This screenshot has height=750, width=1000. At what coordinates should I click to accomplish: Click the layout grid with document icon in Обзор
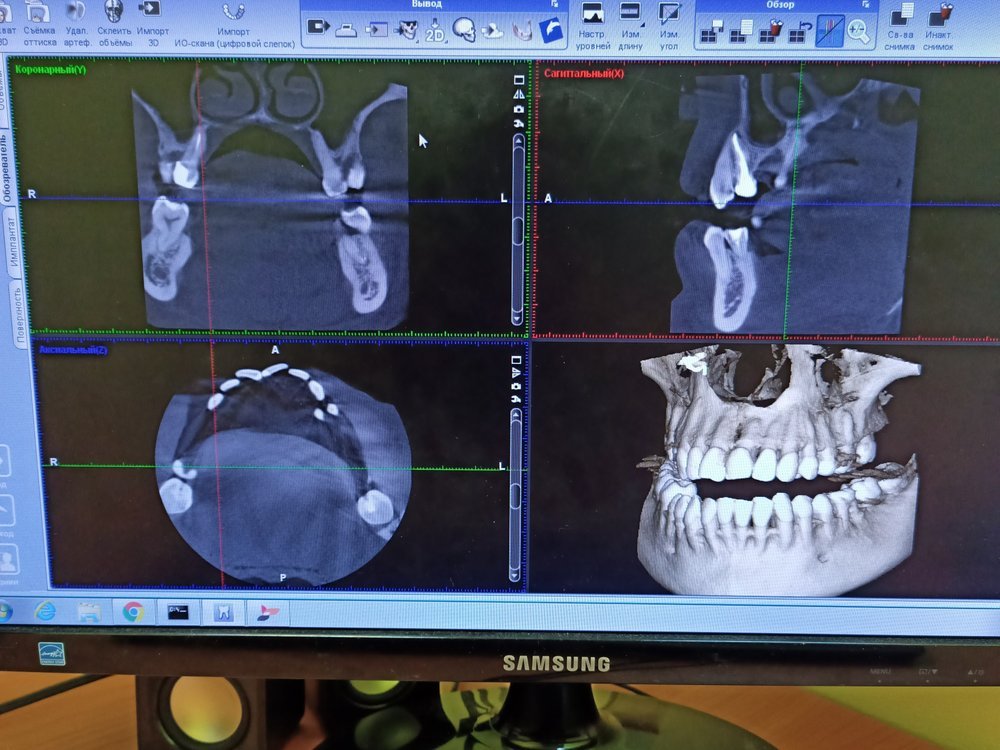[x=741, y=32]
